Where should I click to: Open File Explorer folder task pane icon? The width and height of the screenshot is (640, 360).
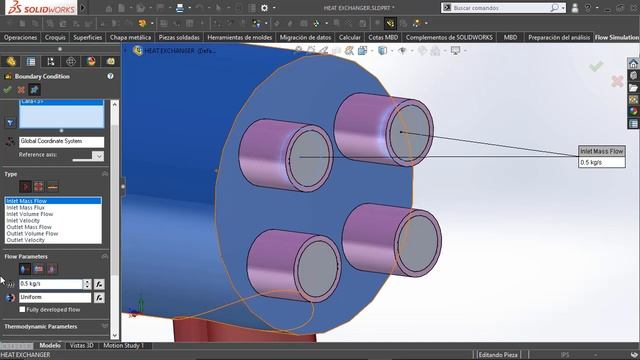[x=633, y=88]
